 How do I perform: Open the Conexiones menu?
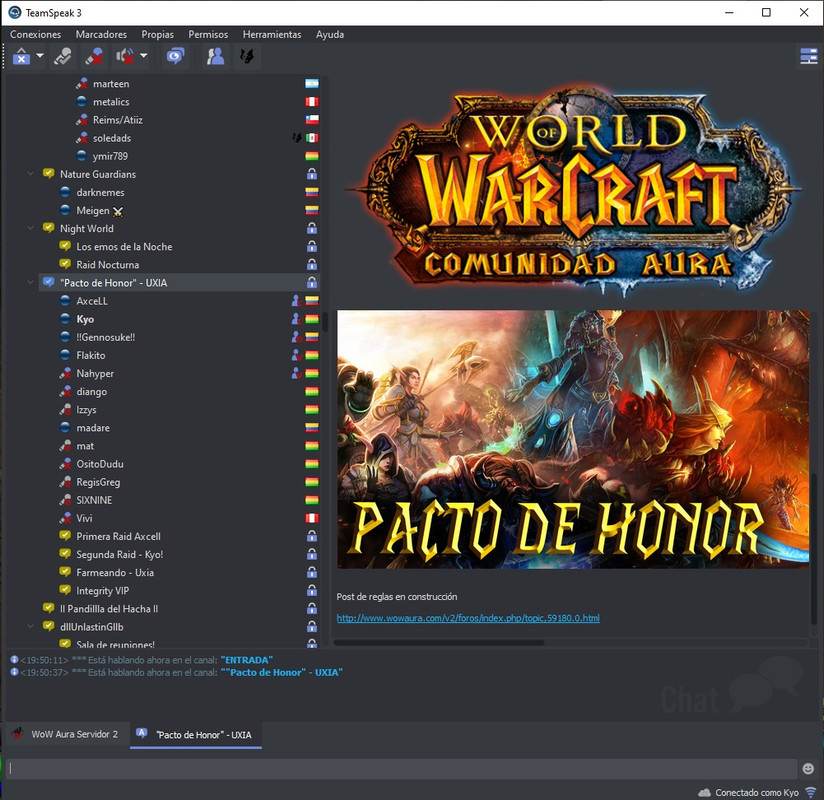[x=35, y=34]
